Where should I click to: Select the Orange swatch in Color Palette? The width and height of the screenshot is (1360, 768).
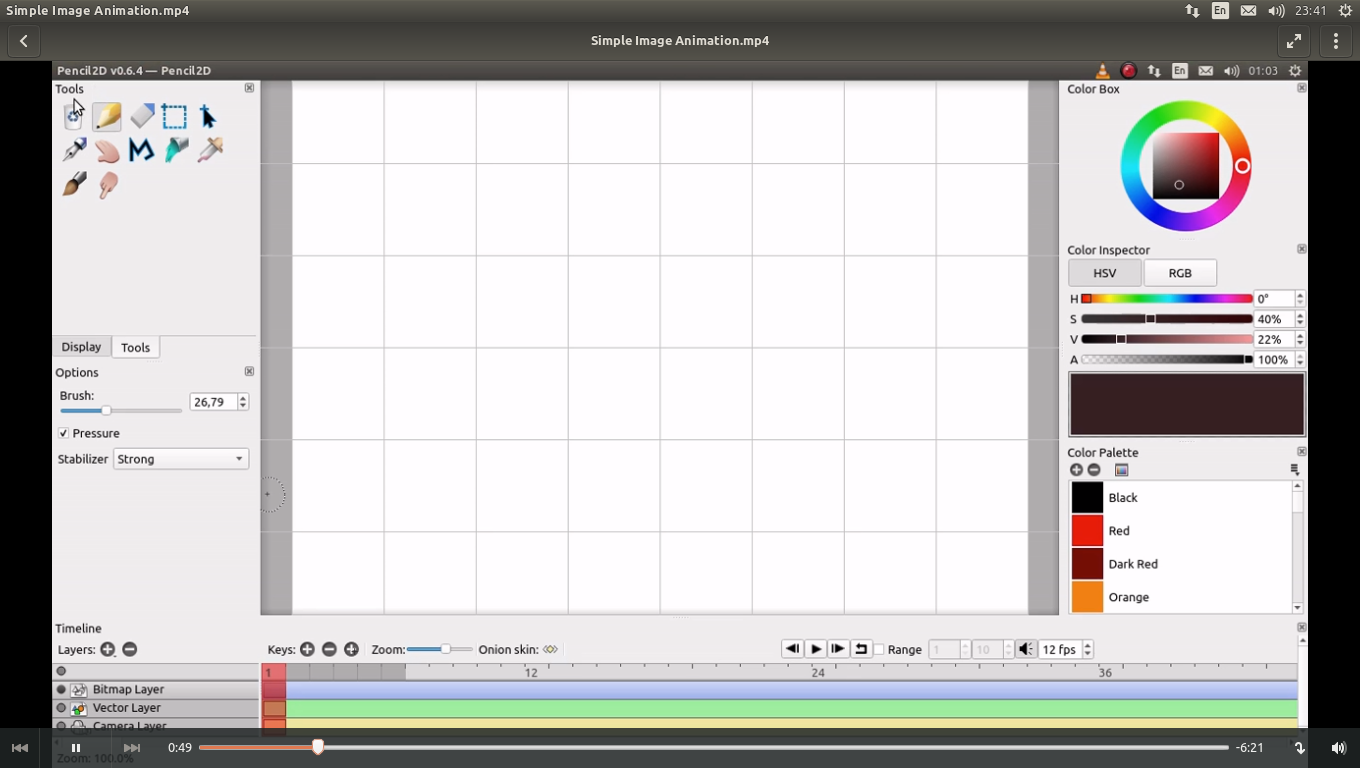pos(1088,597)
